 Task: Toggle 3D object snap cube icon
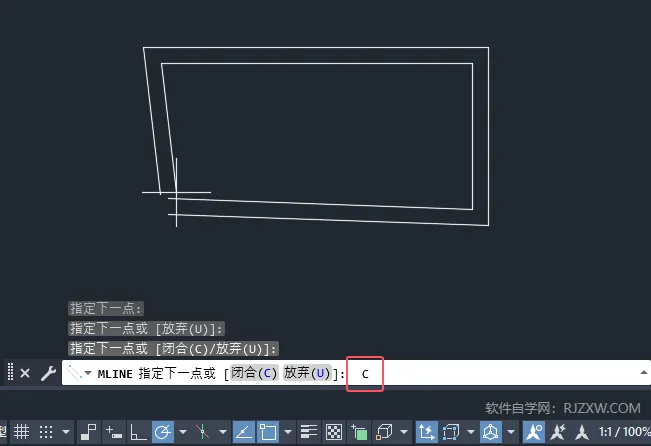point(384,432)
